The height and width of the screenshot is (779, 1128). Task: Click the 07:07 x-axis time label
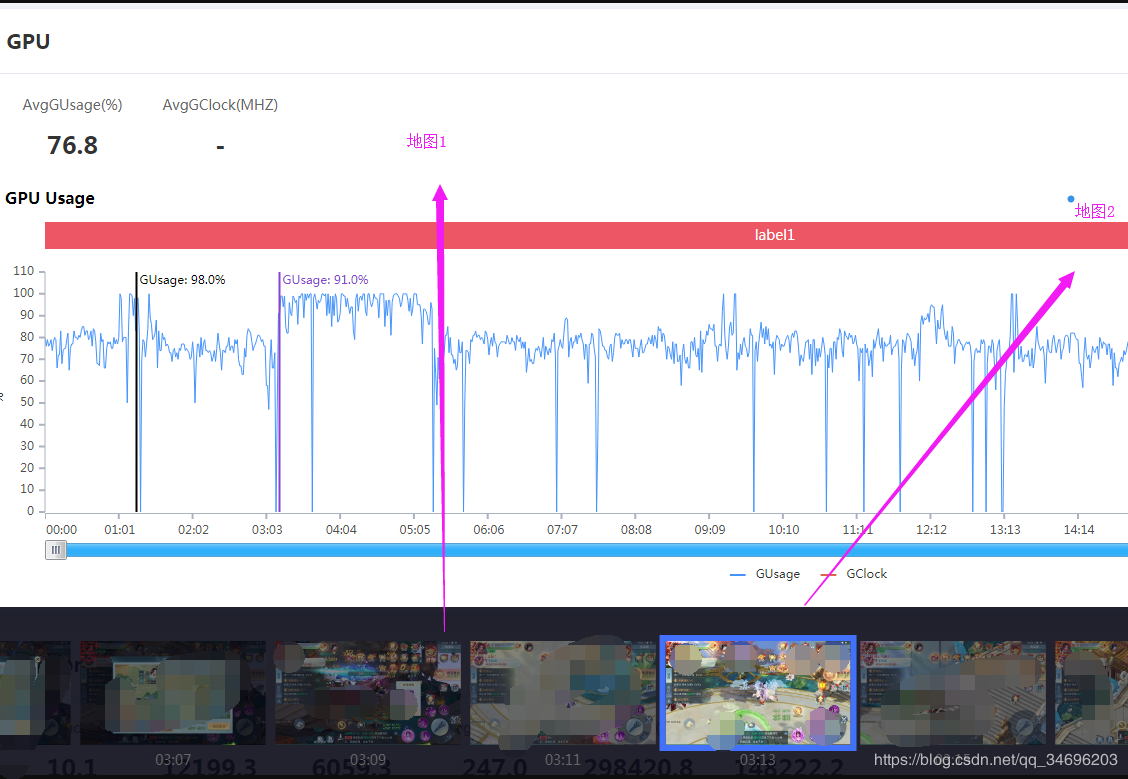click(562, 530)
